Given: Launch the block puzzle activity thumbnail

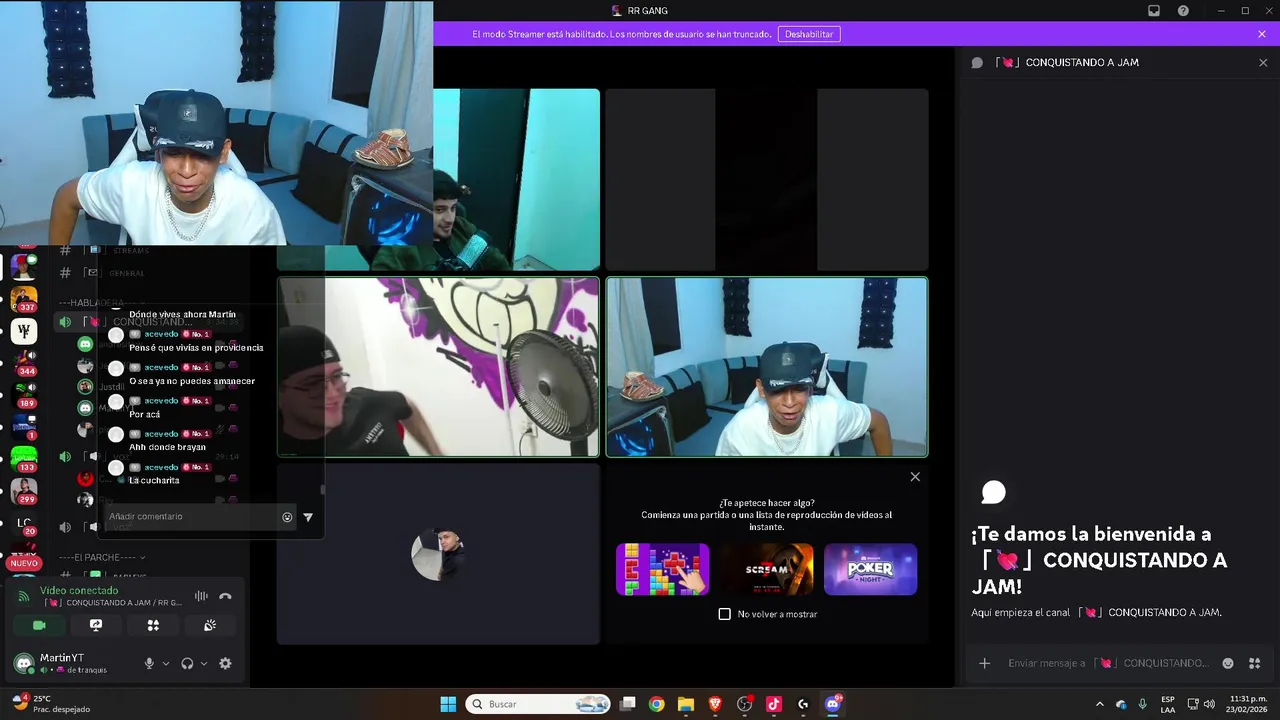Looking at the screenshot, I should (662, 569).
